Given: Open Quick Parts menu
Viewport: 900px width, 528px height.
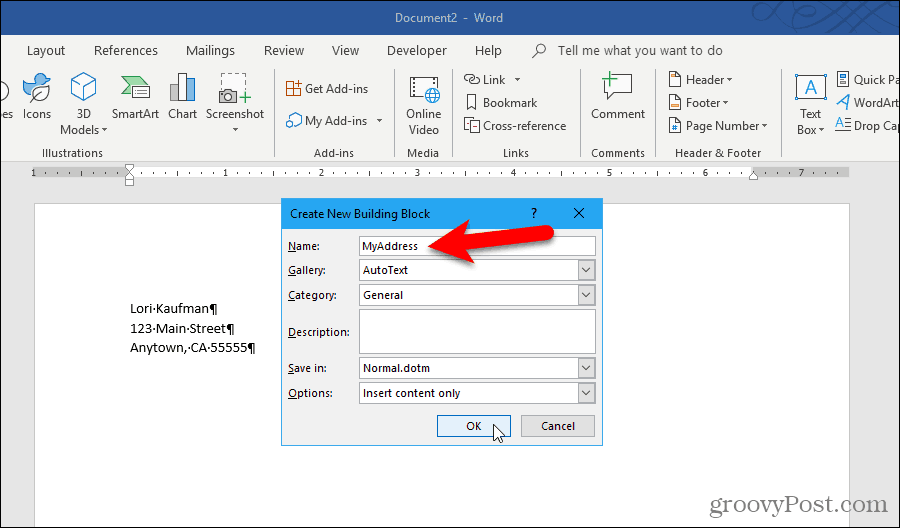Looking at the screenshot, I should click(x=867, y=79).
